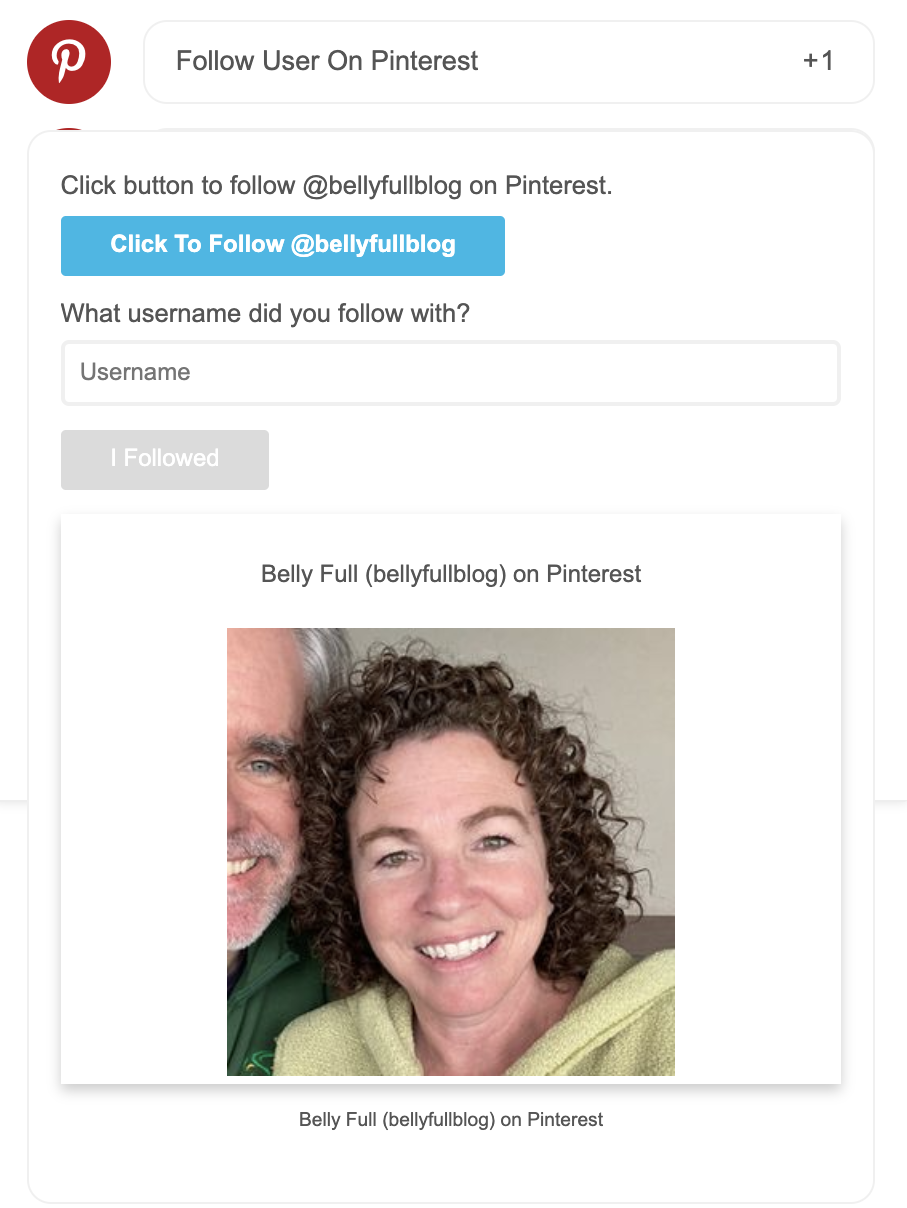Image resolution: width=907 pixels, height=1208 pixels.
Task: Click the Username input field
Action: click(450, 372)
